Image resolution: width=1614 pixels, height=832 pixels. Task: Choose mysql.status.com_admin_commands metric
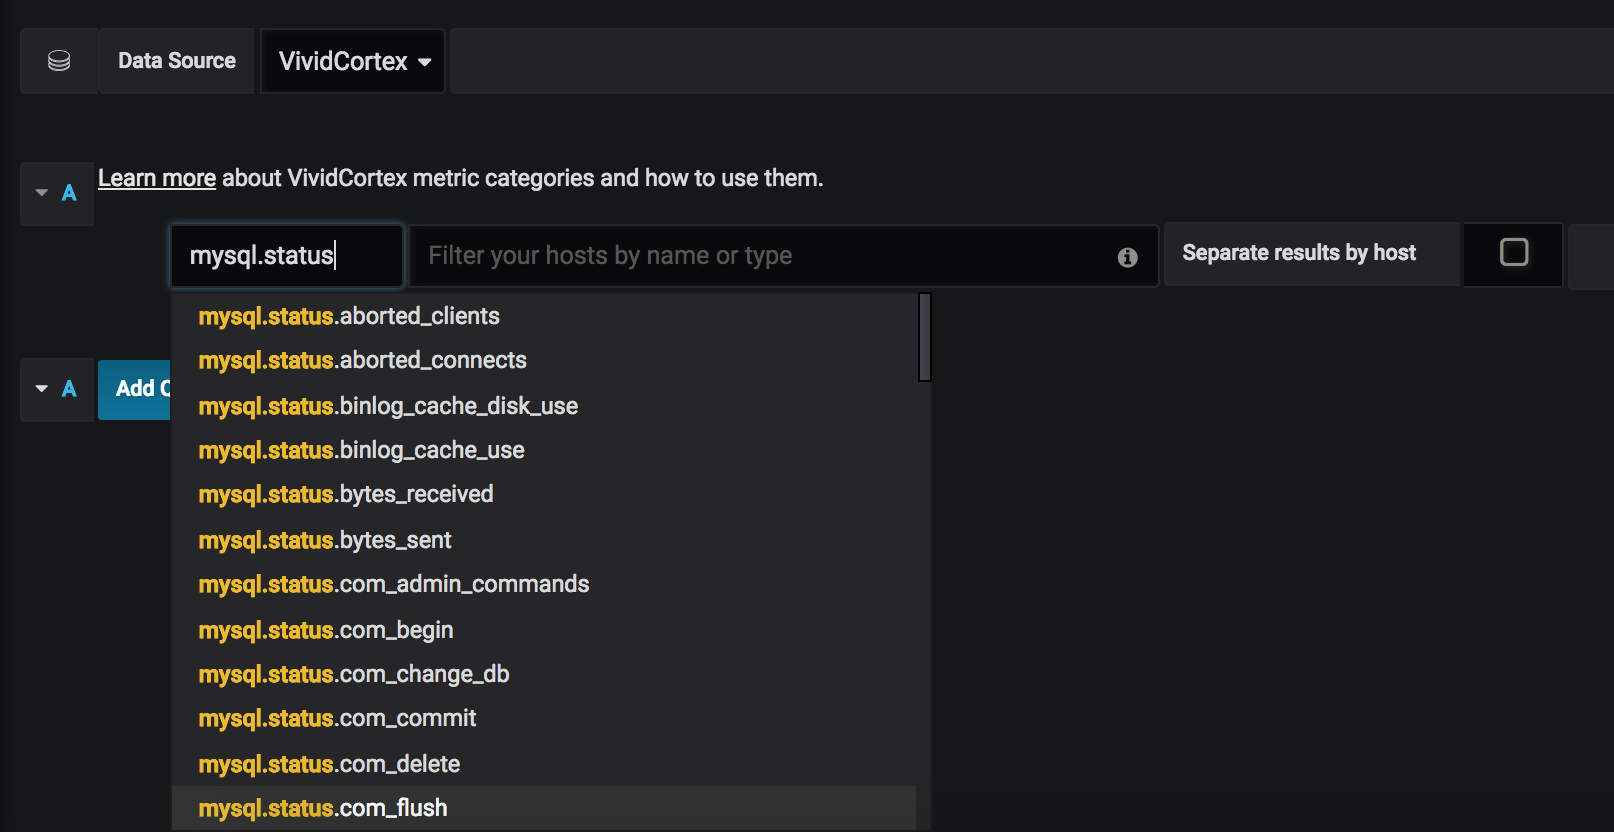(394, 584)
